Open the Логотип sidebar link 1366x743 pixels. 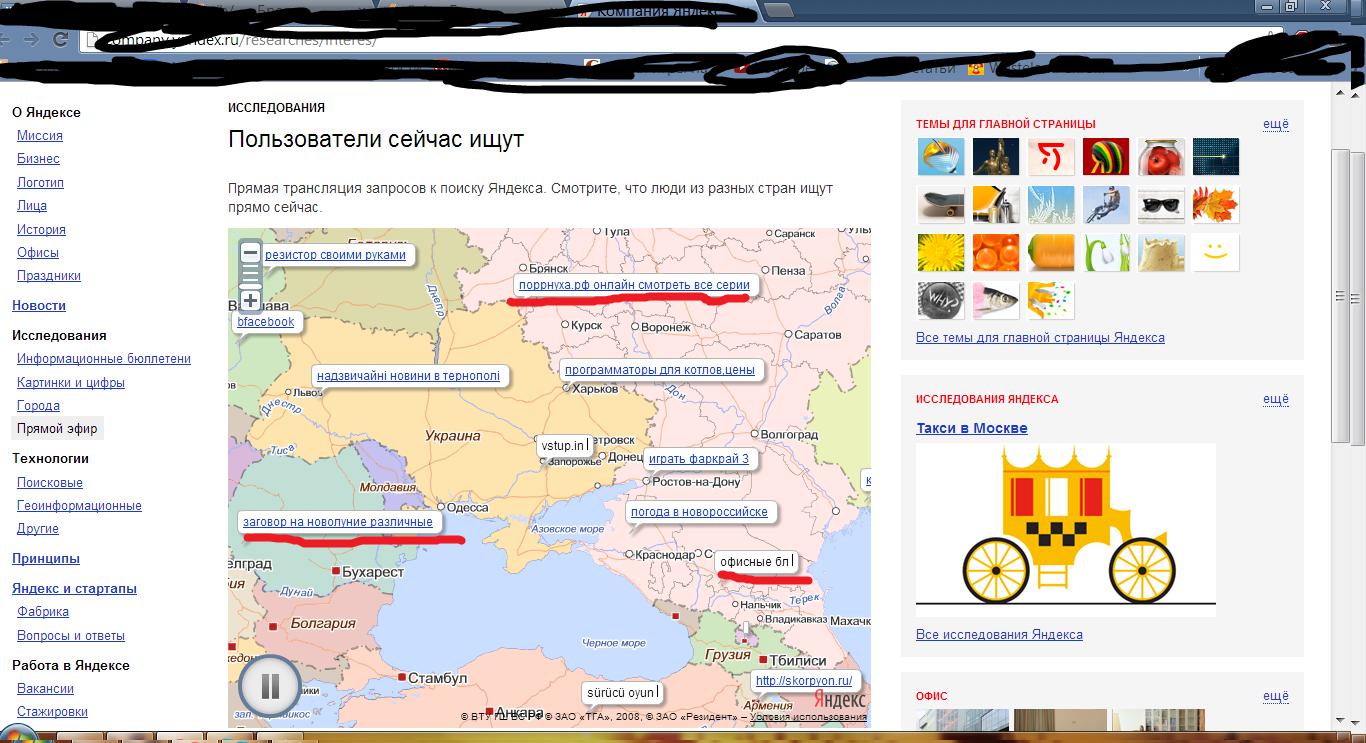[x=40, y=183]
